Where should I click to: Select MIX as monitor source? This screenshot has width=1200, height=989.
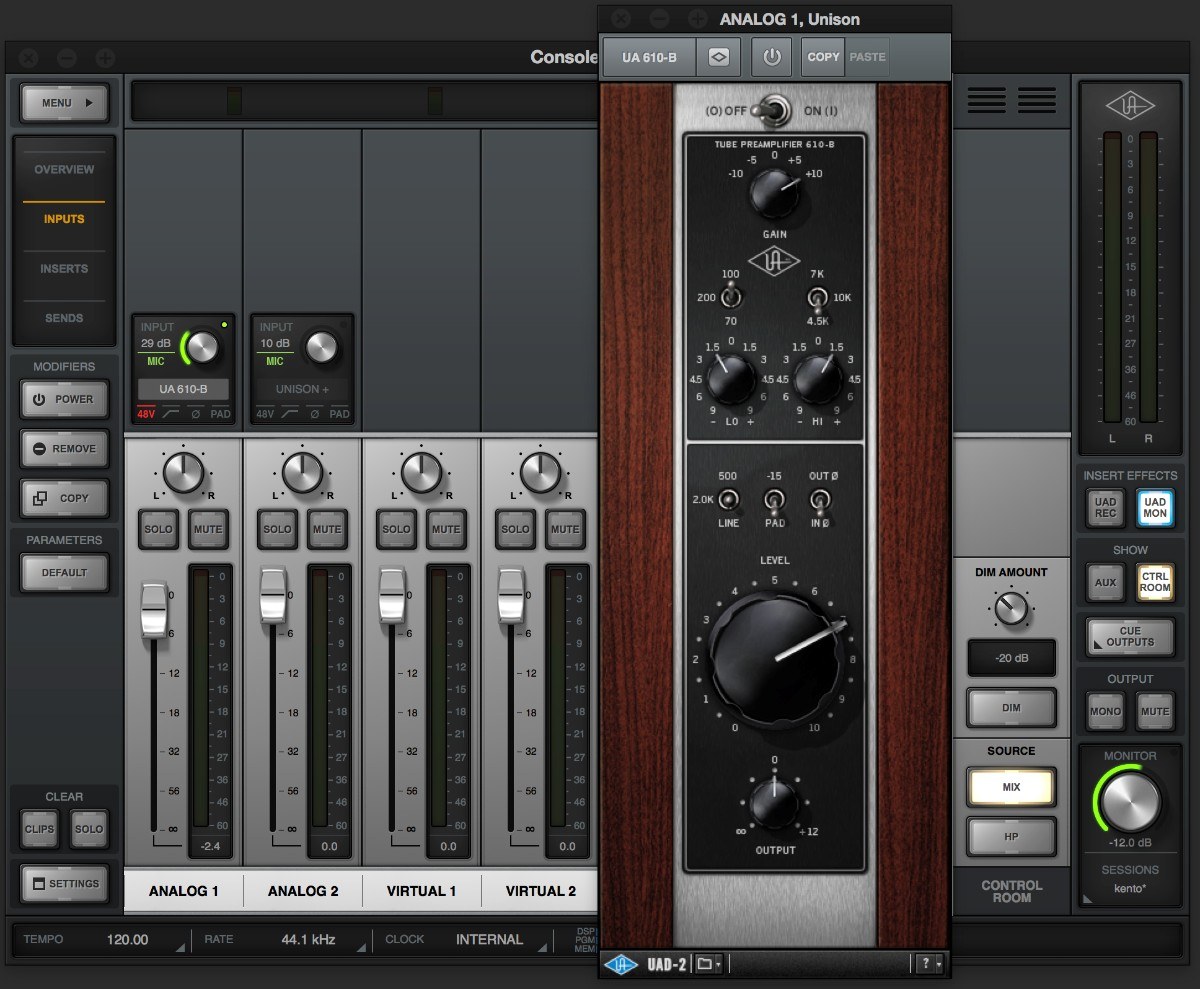click(1011, 787)
